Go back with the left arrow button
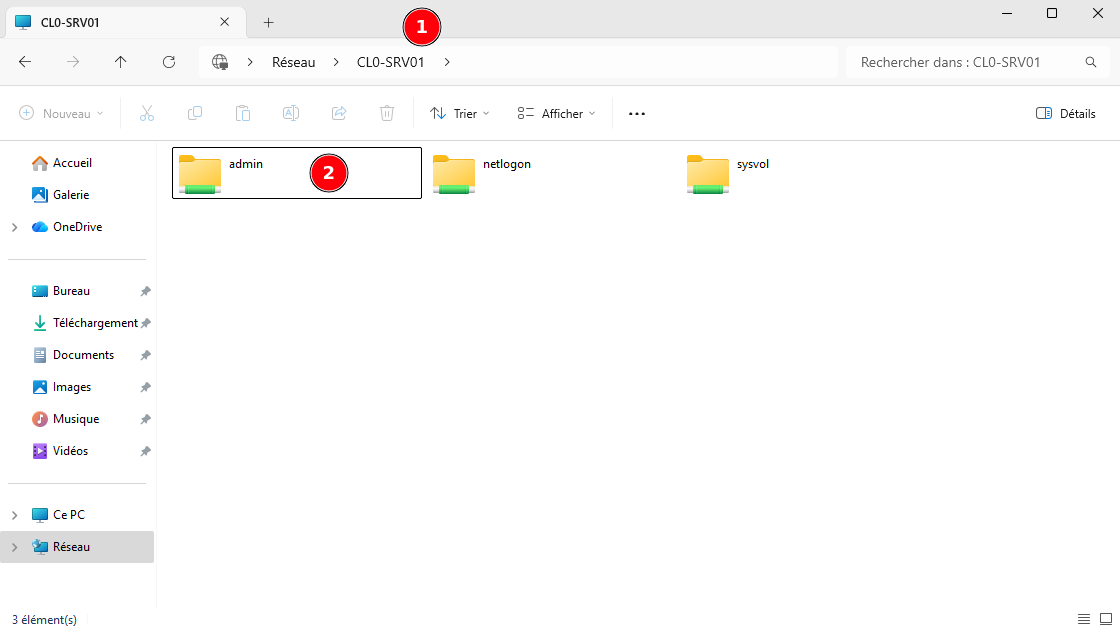The height and width of the screenshot is (631, 1120). pos(25,62)
